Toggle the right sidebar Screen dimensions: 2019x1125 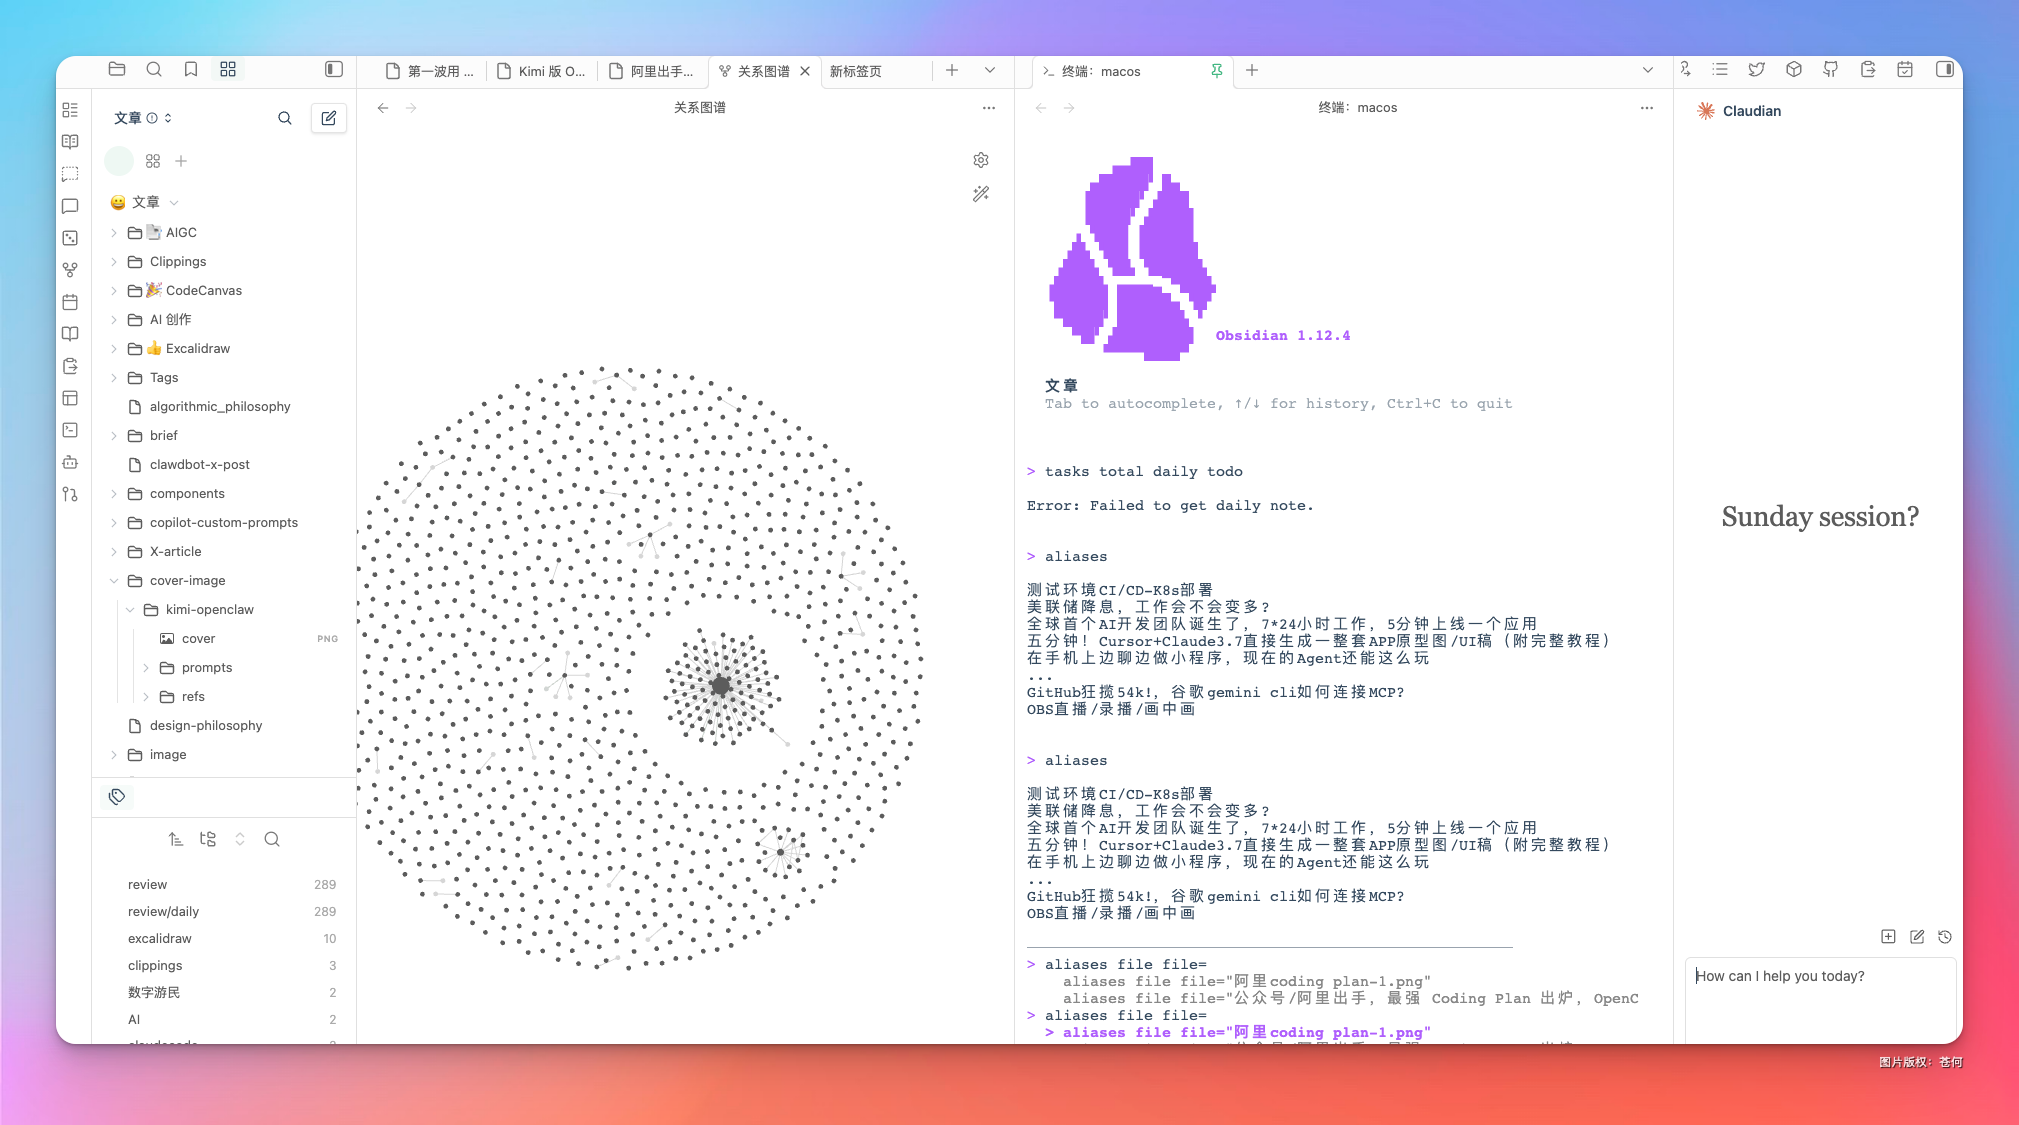1944,69
